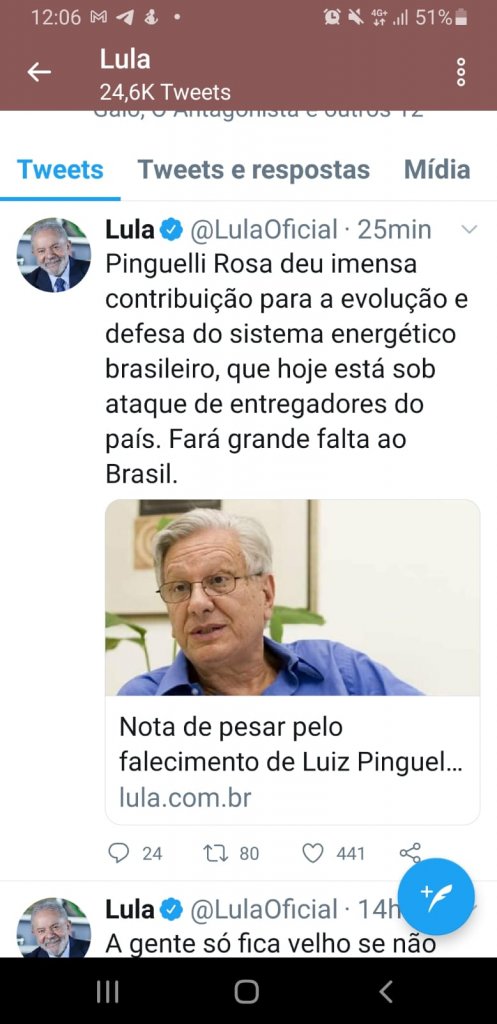Switch to Tweets e respostas tab
497x1024 pixels.
(x=253, y=170)
